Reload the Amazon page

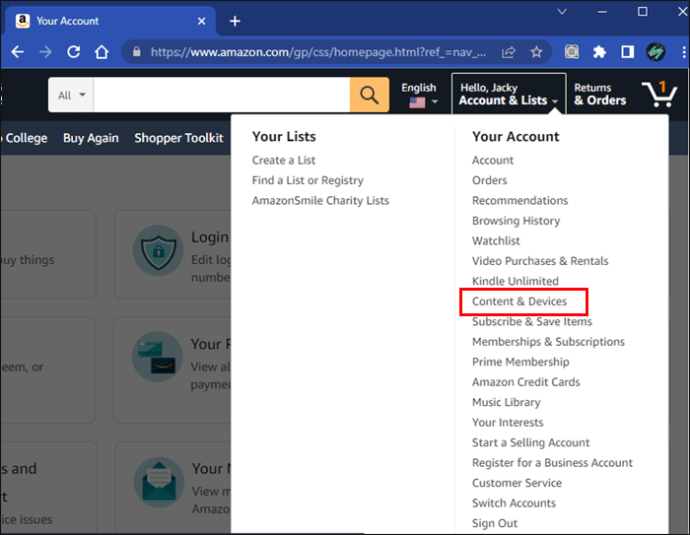[x=73, y=52]
